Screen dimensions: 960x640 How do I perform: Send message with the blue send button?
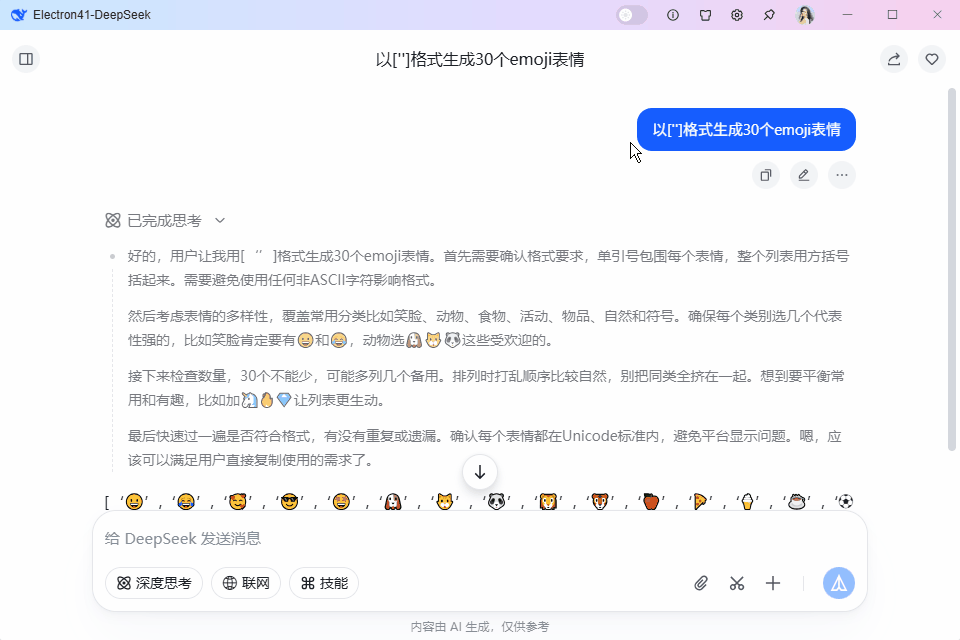point(839,583)
